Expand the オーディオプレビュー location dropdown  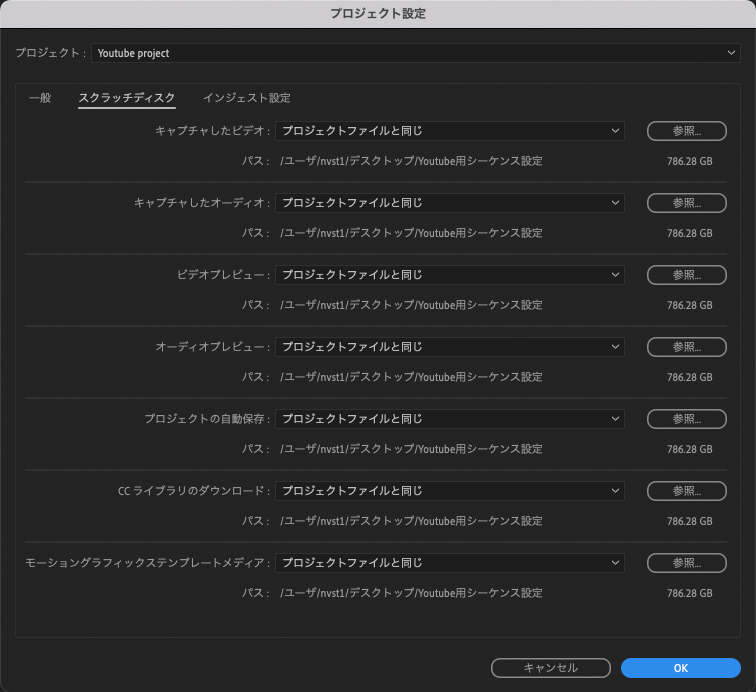[449, 347]
